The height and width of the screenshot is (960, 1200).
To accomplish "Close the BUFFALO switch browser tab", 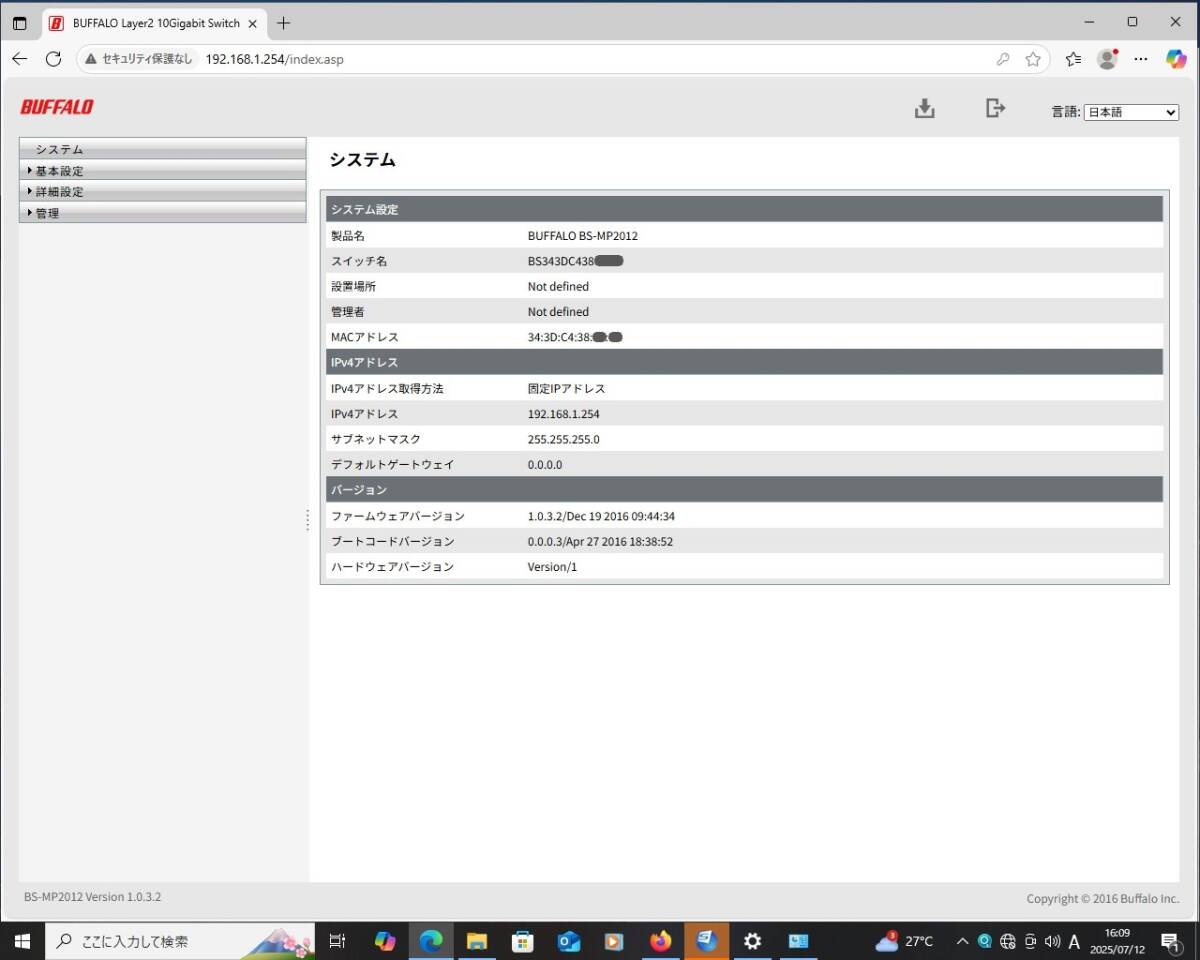I will (254, 22).
